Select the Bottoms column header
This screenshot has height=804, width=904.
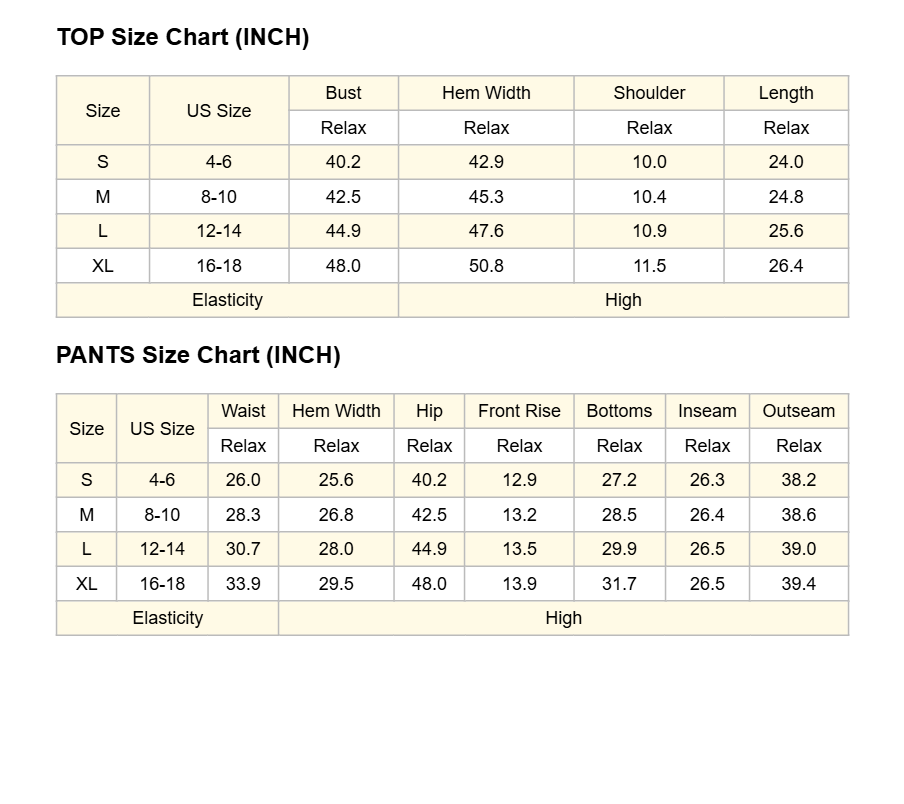(620, 411)
